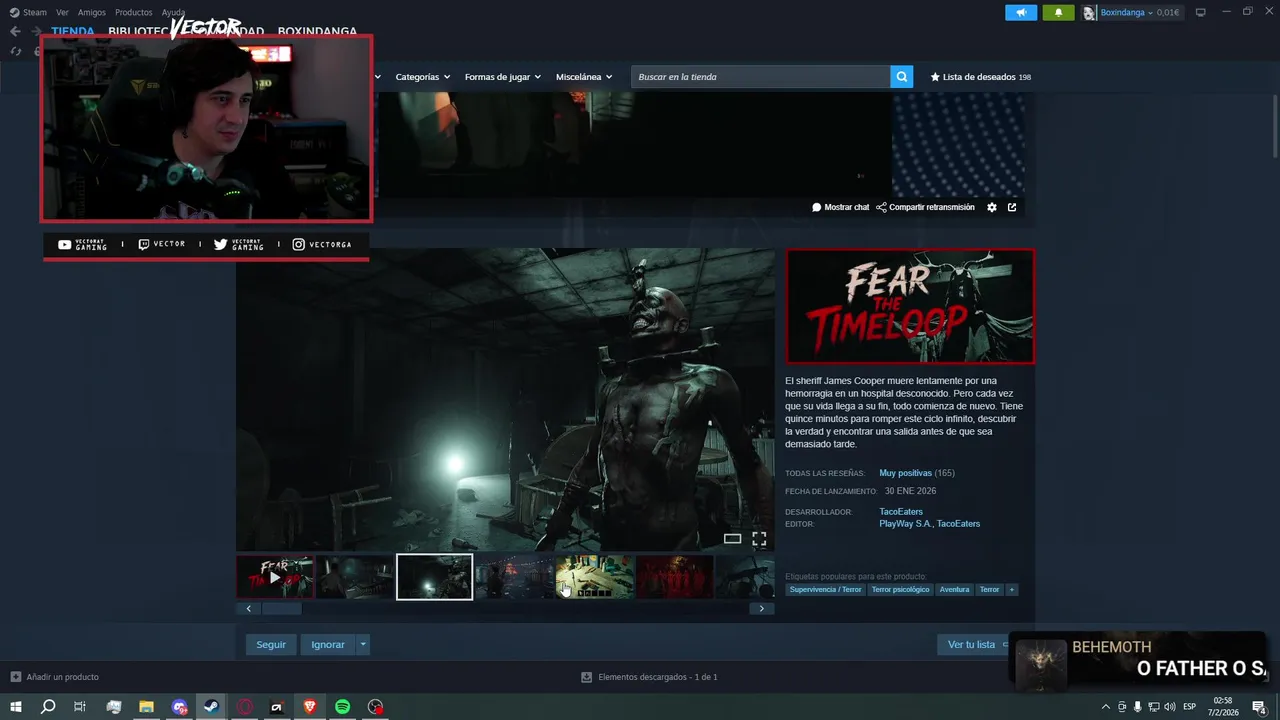The image size is (1280, 720).
Task: Select the red corridor screenshot thumbnail
Action: (675, 577)
